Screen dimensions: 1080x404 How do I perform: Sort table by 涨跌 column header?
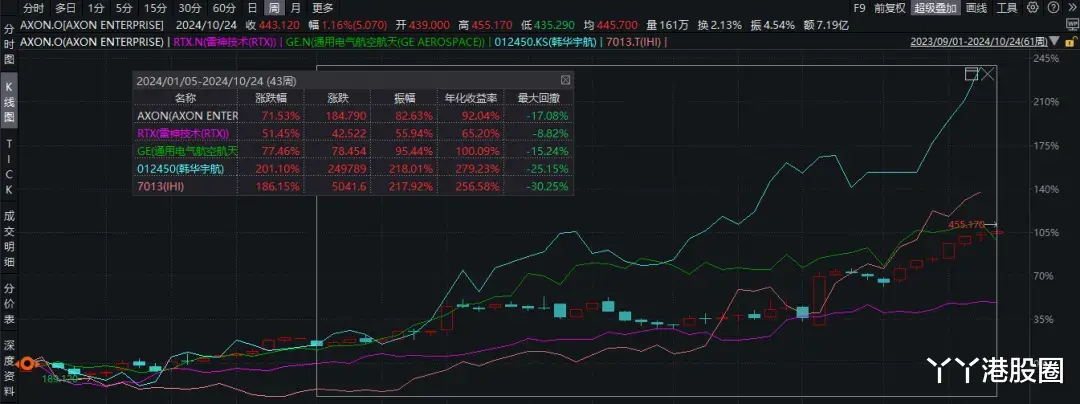click(x=336, y=97)
